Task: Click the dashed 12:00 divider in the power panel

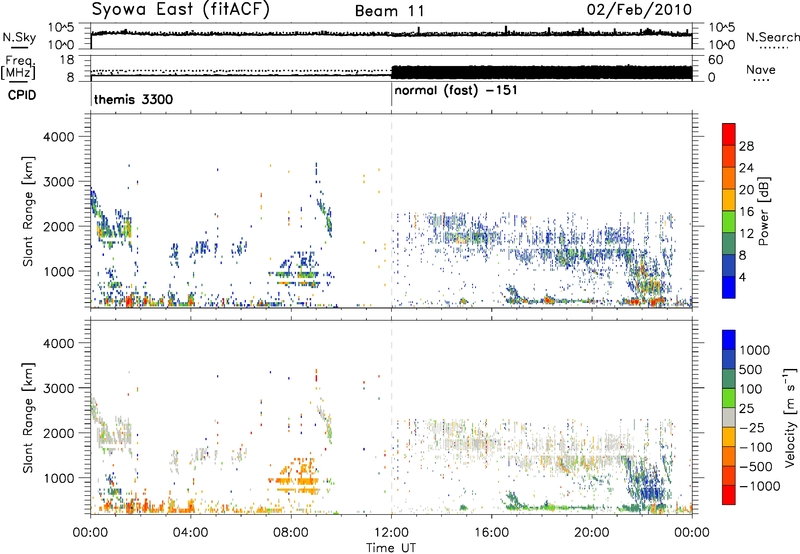Action: (391, 211)
